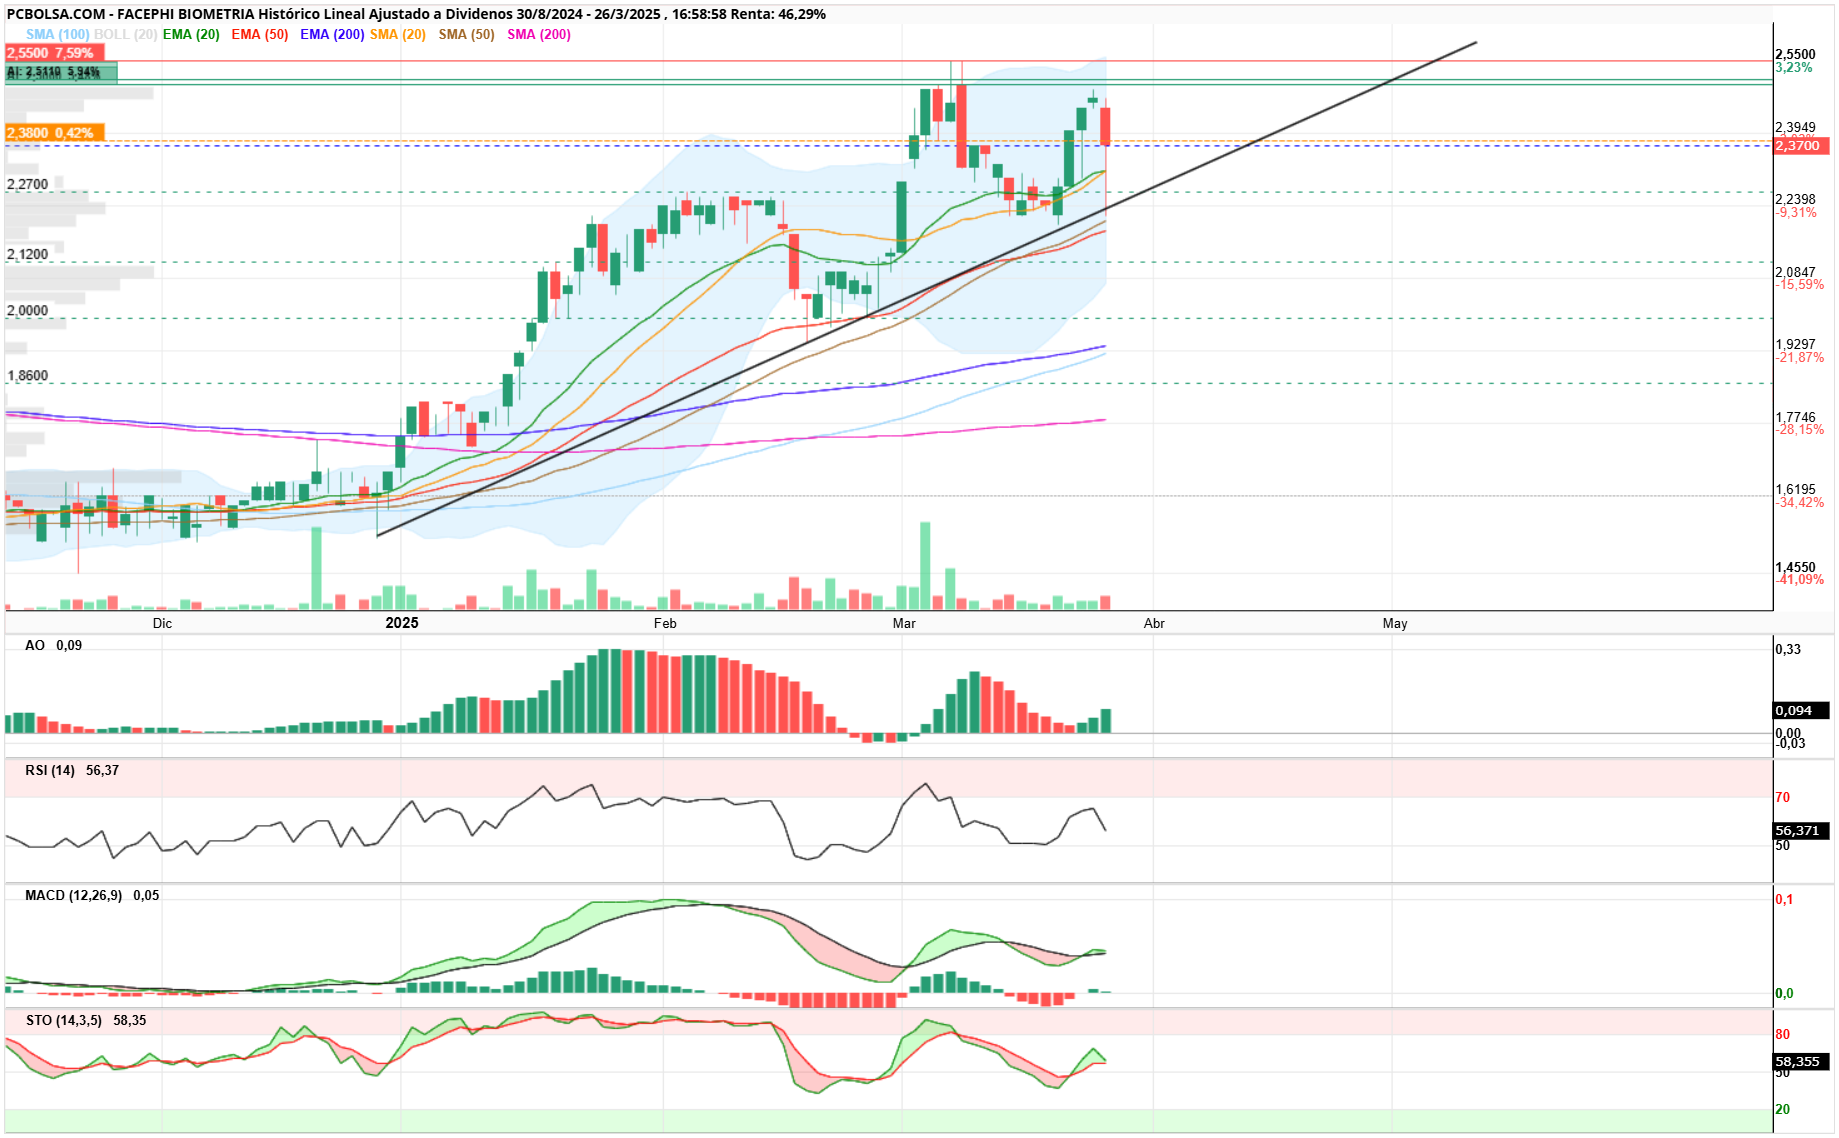Image resolution: width=1839 pixels, height=1138 pixels.
Task: Select the 3,23% percentage on right axis
Action: (1793, 68)
